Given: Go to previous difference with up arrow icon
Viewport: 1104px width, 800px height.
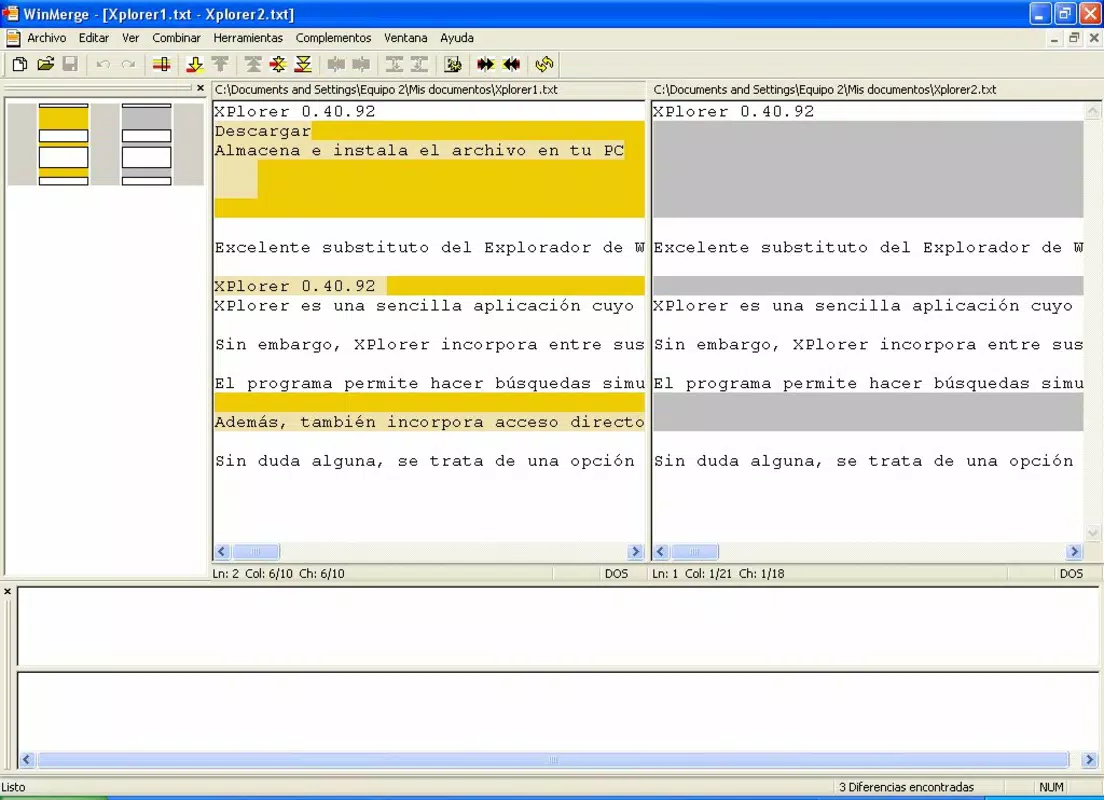Looking at the screenshot, I should coord(220,65).
